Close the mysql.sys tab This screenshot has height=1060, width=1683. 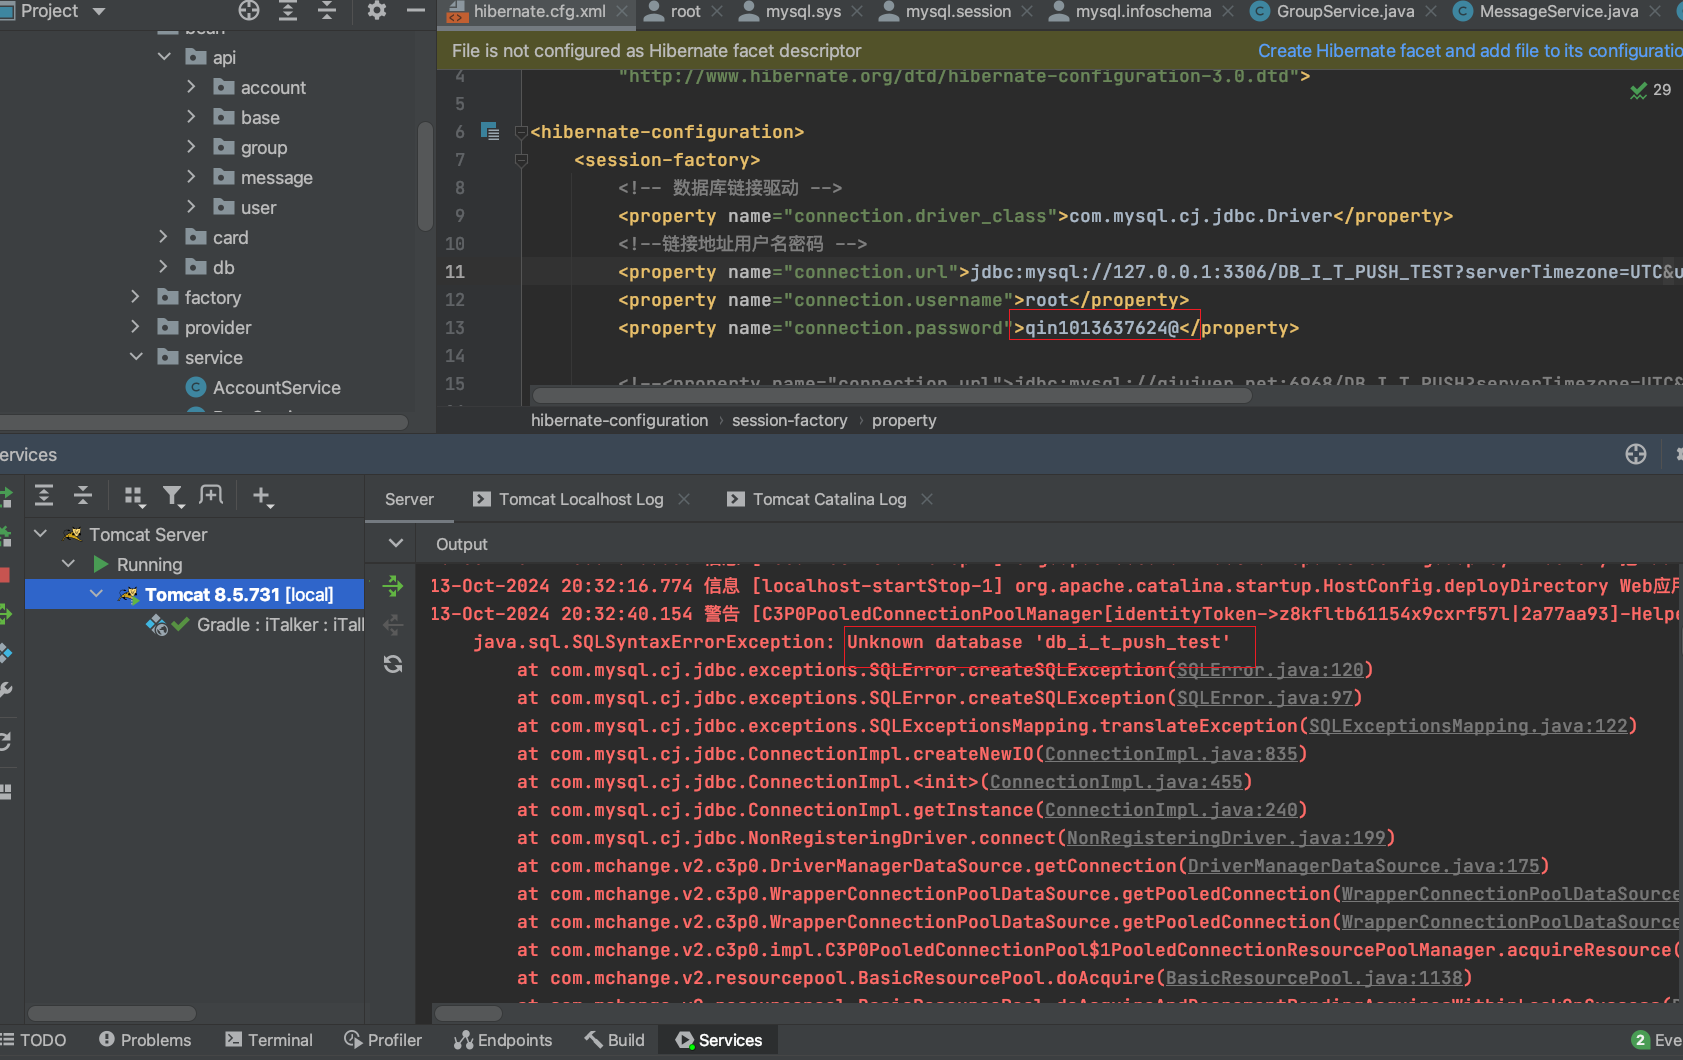pos(857,12)
